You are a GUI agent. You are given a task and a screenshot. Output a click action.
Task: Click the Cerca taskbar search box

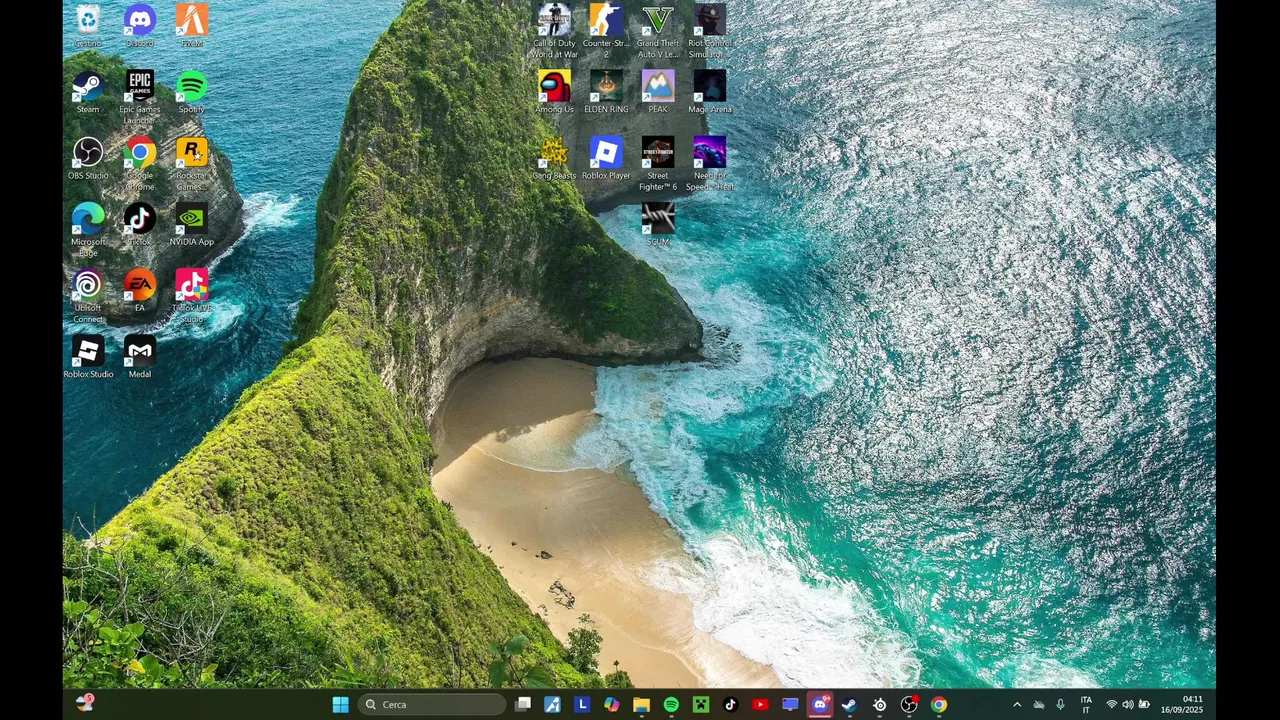pos(432,705)
